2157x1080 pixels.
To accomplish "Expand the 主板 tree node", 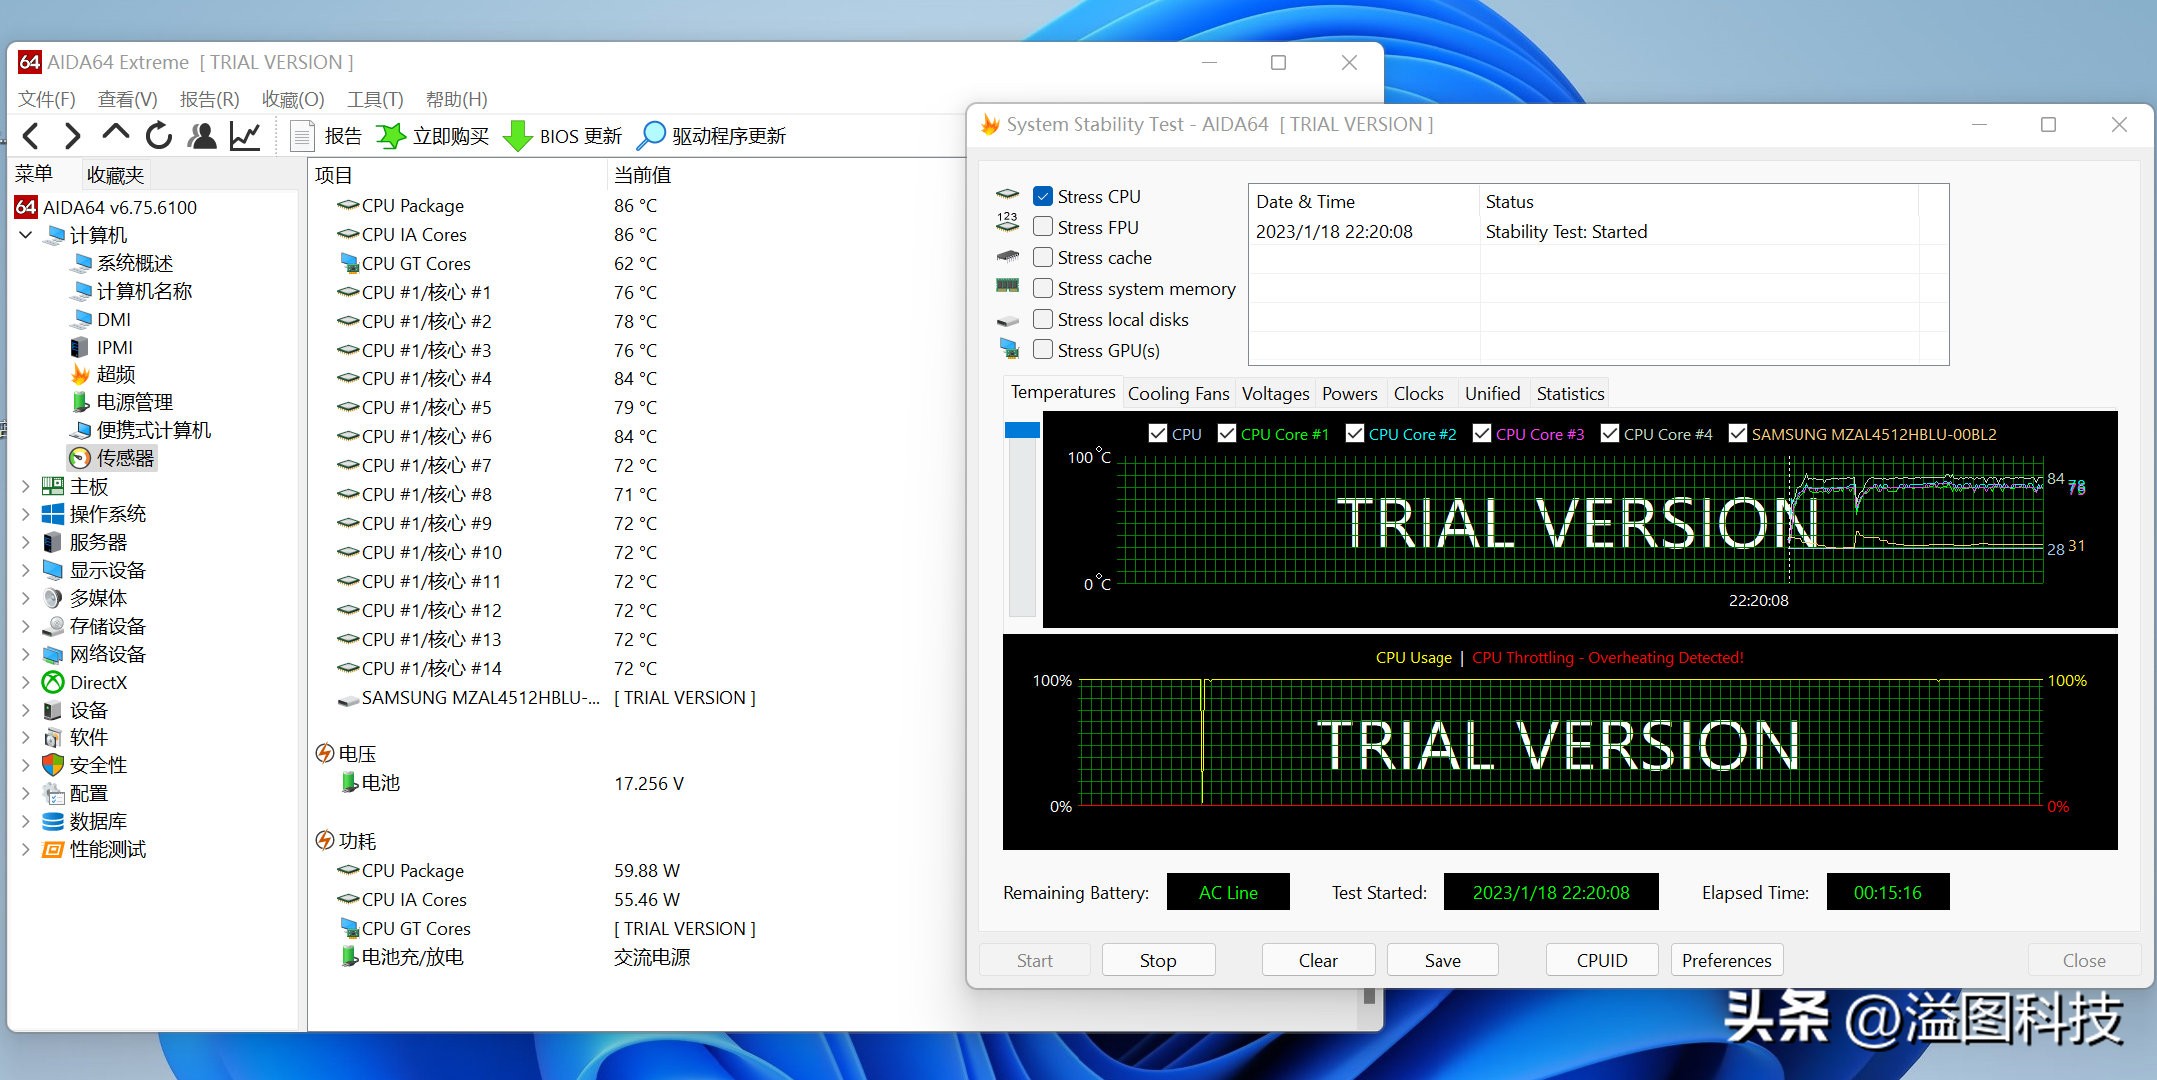I will (x=26, y=487).
